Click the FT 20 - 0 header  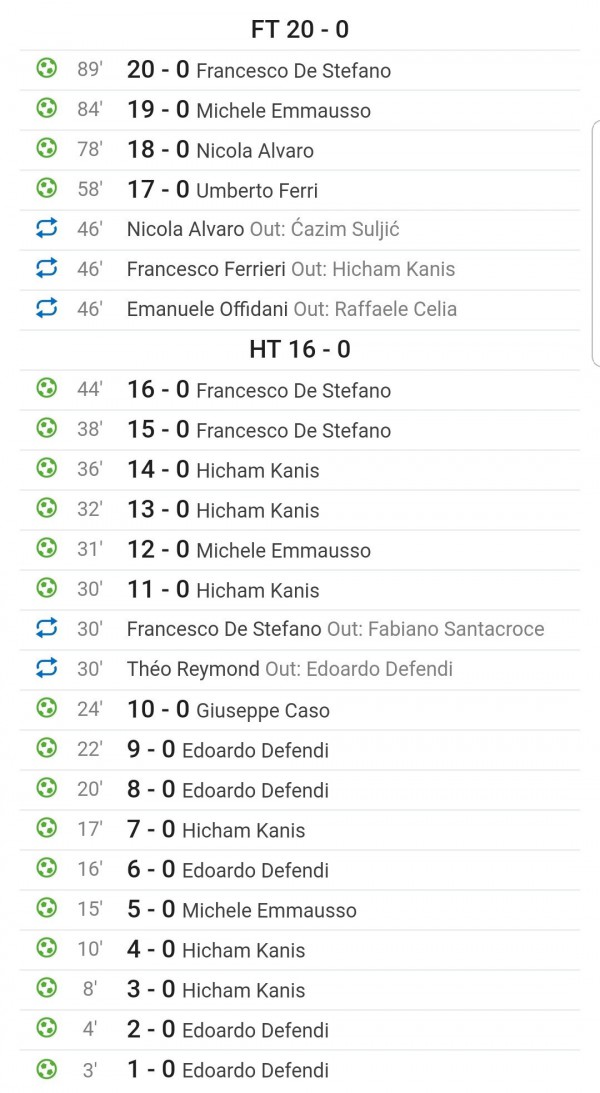(299, 30)
